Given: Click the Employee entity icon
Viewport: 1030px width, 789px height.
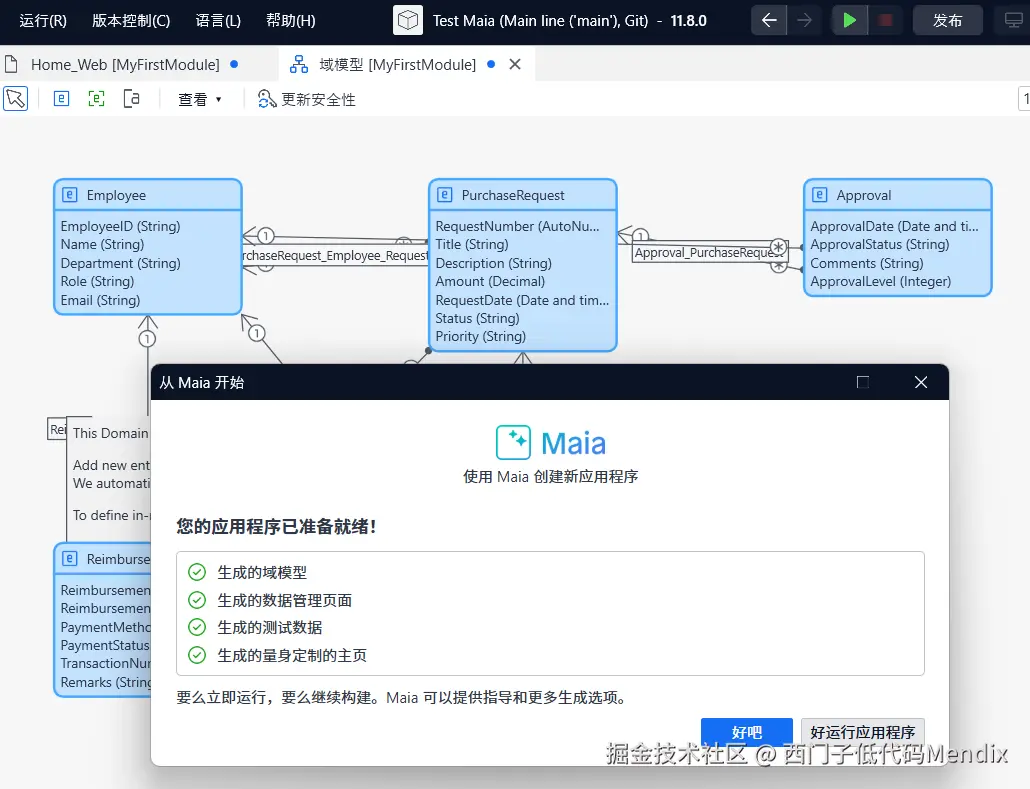Looking at the screenshot, I should tap(70, 194).
